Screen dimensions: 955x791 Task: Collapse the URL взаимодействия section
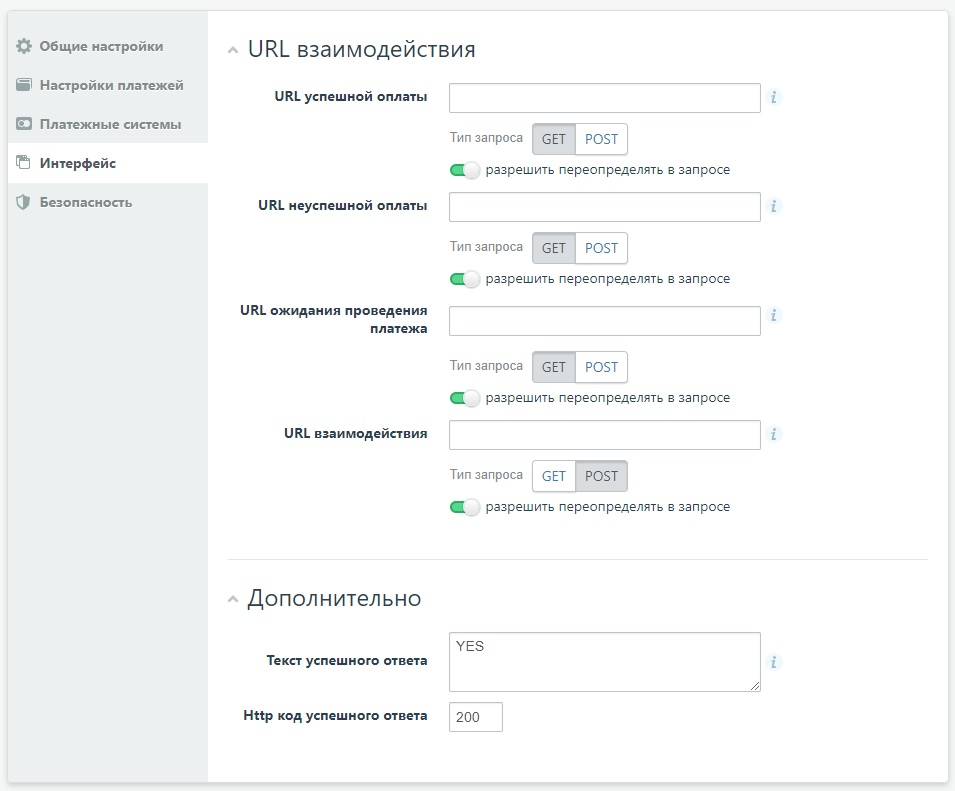(x=233, y=50)
